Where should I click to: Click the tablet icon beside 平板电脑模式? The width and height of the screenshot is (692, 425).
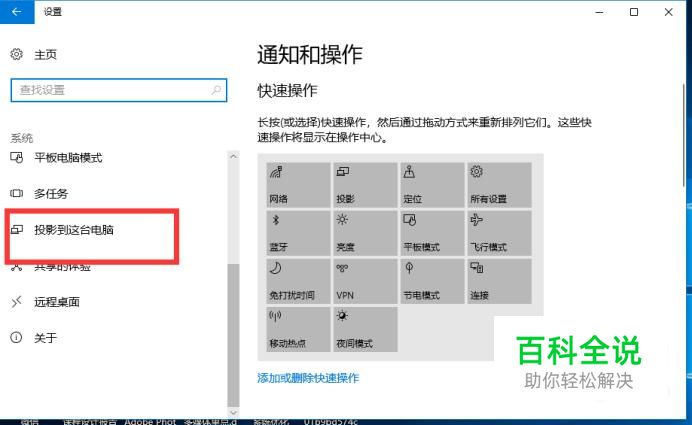coord(16,158)
